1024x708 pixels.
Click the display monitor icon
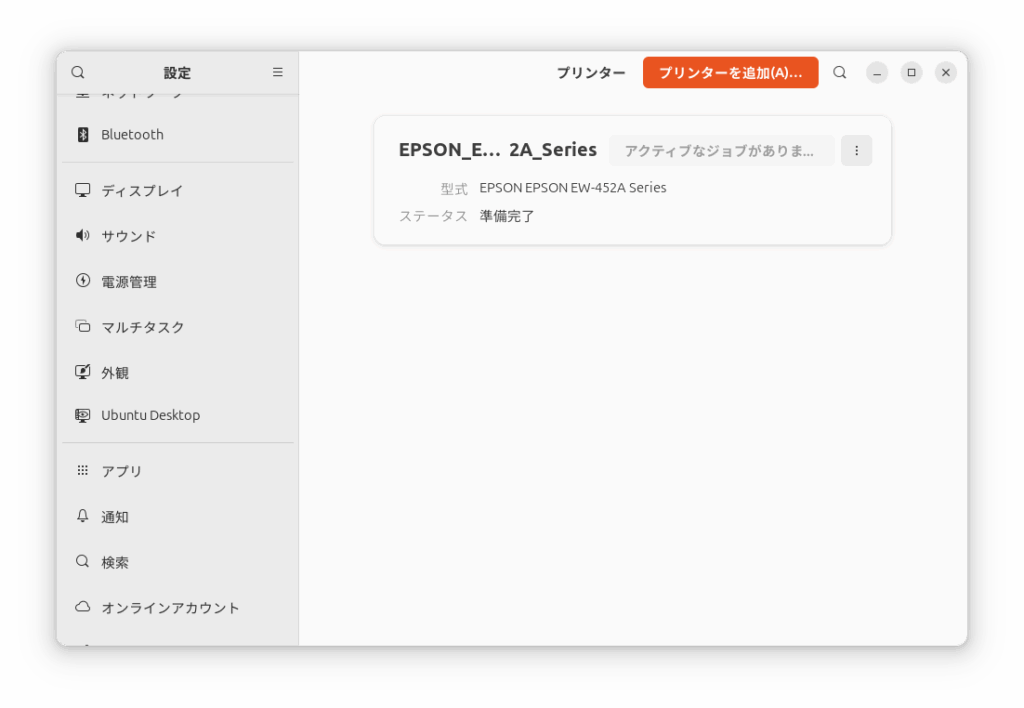point(83,190)
